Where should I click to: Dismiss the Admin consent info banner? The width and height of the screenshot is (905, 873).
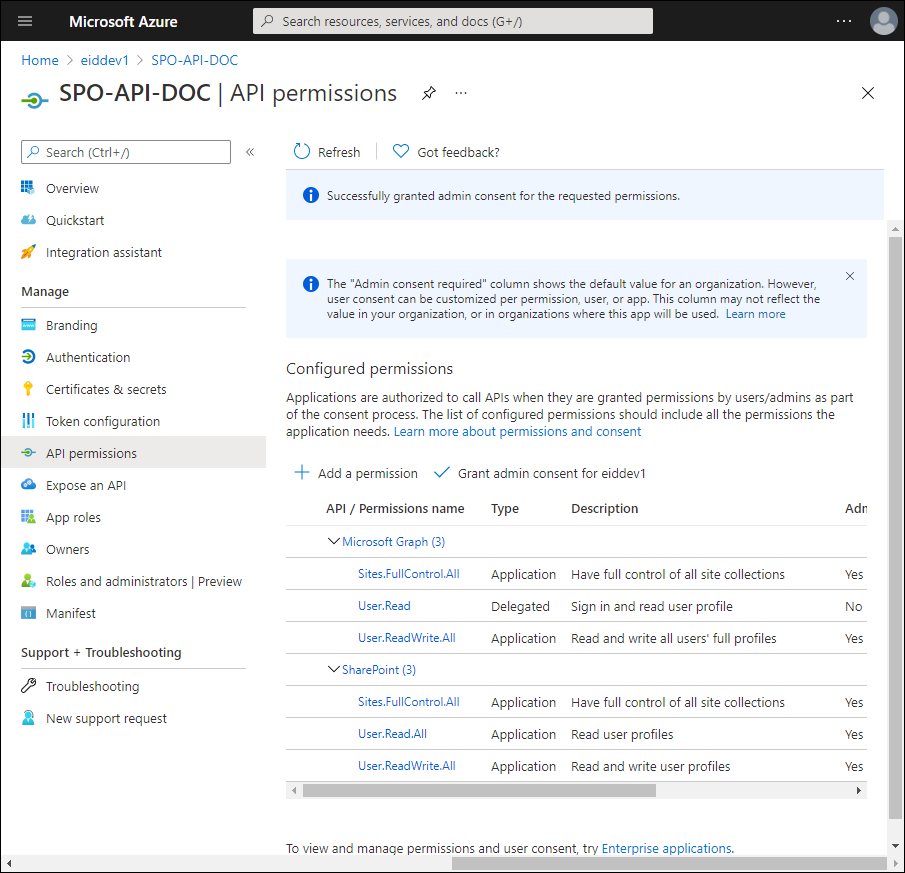pos(850,276)
